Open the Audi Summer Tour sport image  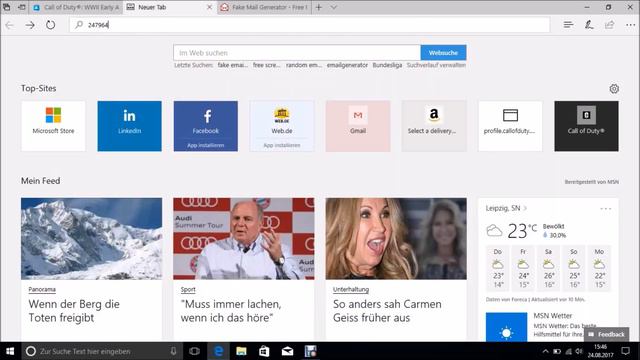244,239
